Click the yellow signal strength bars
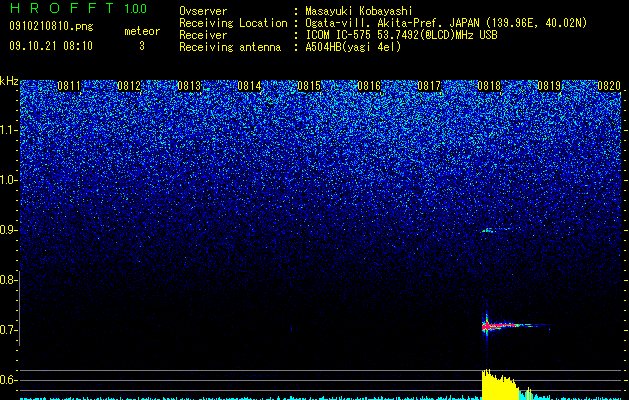 (x=498, y=386)
